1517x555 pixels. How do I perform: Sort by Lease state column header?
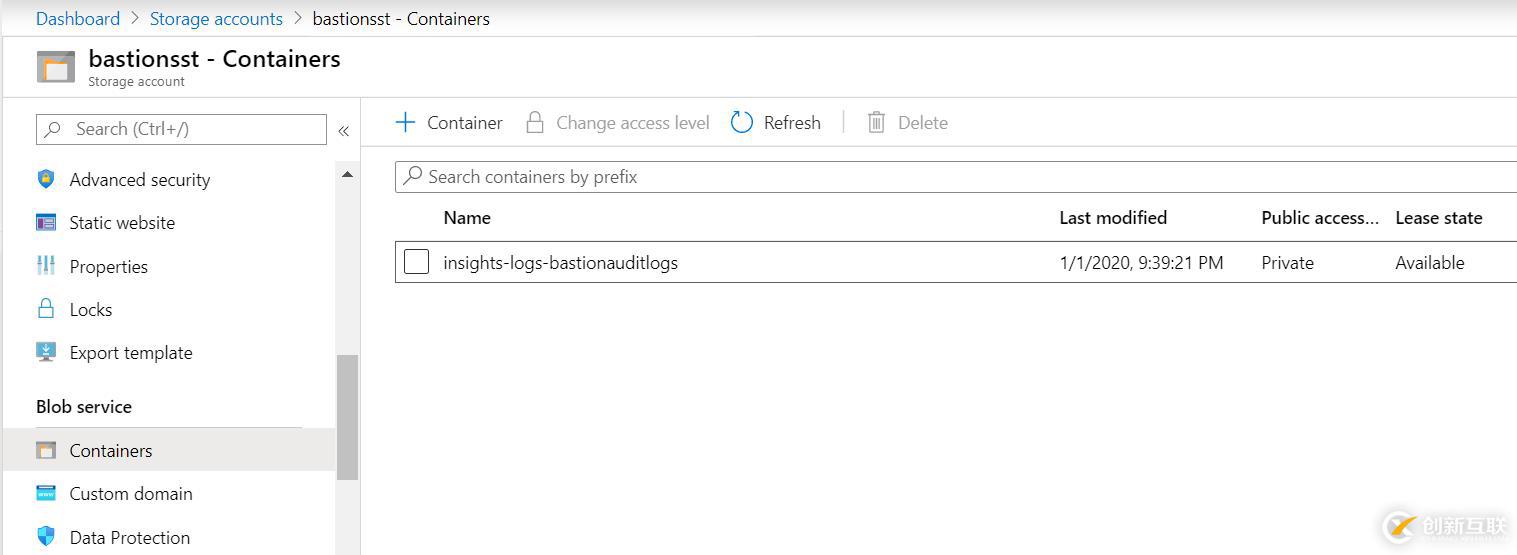coord(1439,218)
